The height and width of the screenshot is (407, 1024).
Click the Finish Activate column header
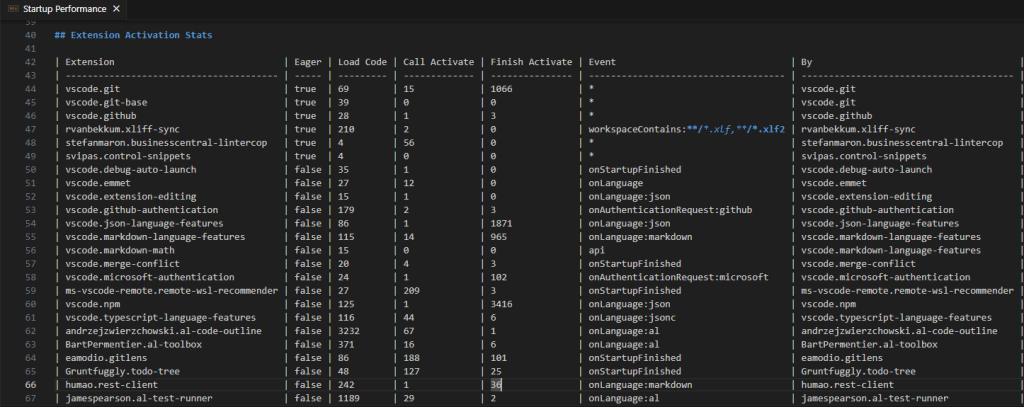pos(529,62)
